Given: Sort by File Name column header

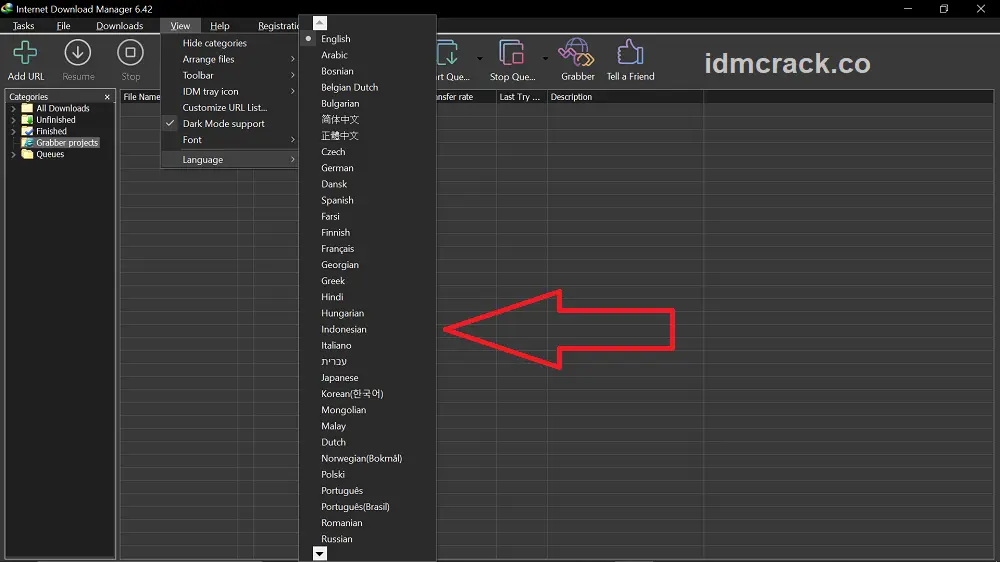Looking at the screenshot, I should 141,97.
